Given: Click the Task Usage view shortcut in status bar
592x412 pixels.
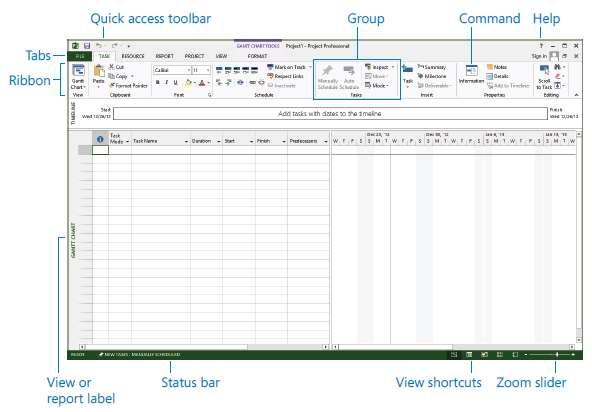Looking at the screenshot, I should click(x=469, y=355).
